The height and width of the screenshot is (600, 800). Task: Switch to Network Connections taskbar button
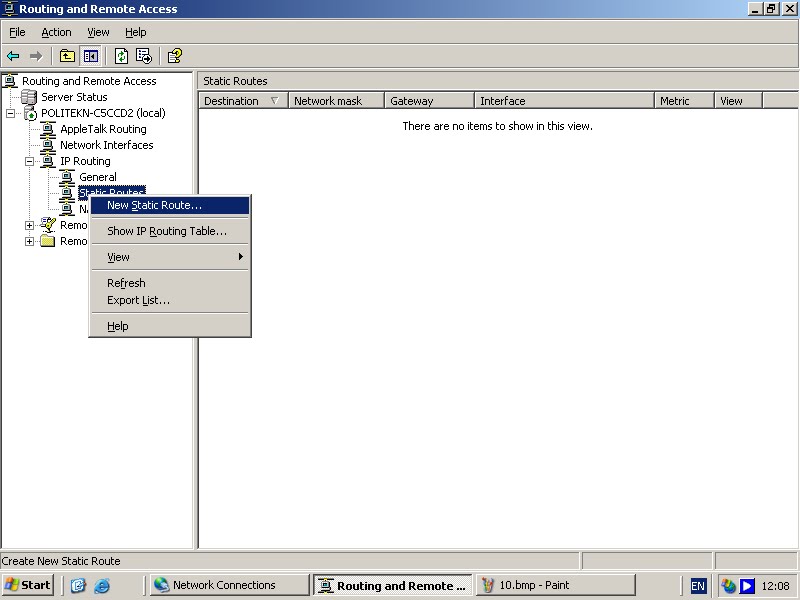(229, 585)
